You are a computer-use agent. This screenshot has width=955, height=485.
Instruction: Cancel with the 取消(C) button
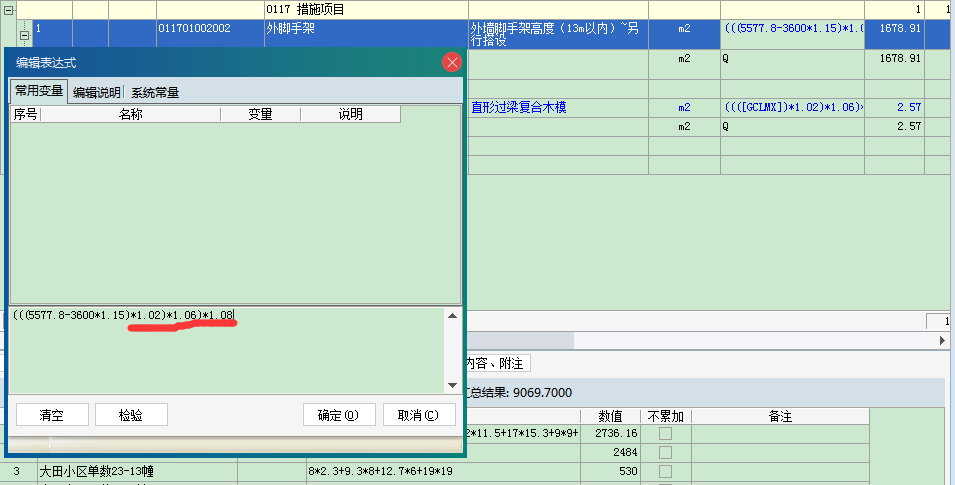418,415
